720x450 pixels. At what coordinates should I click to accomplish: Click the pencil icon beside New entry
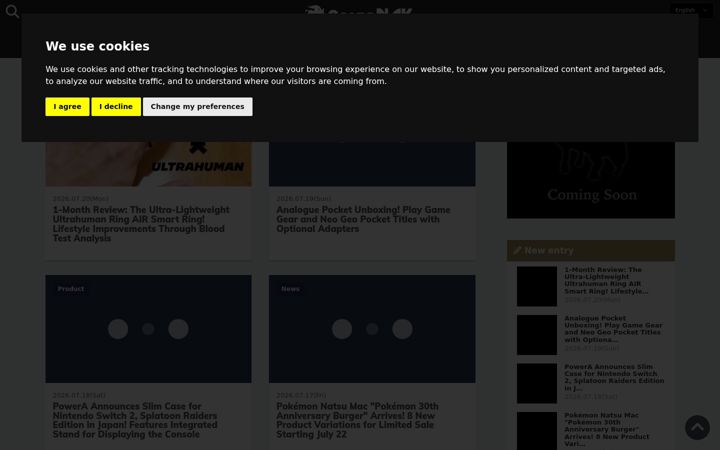[x=518, y=250]
